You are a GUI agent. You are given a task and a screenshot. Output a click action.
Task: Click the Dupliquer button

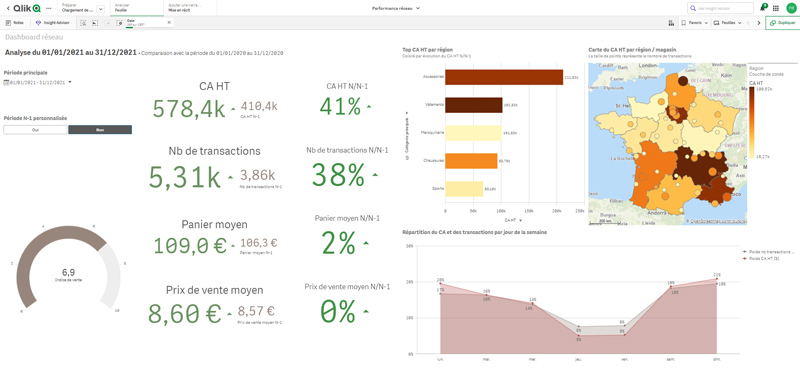pos(782,23)
